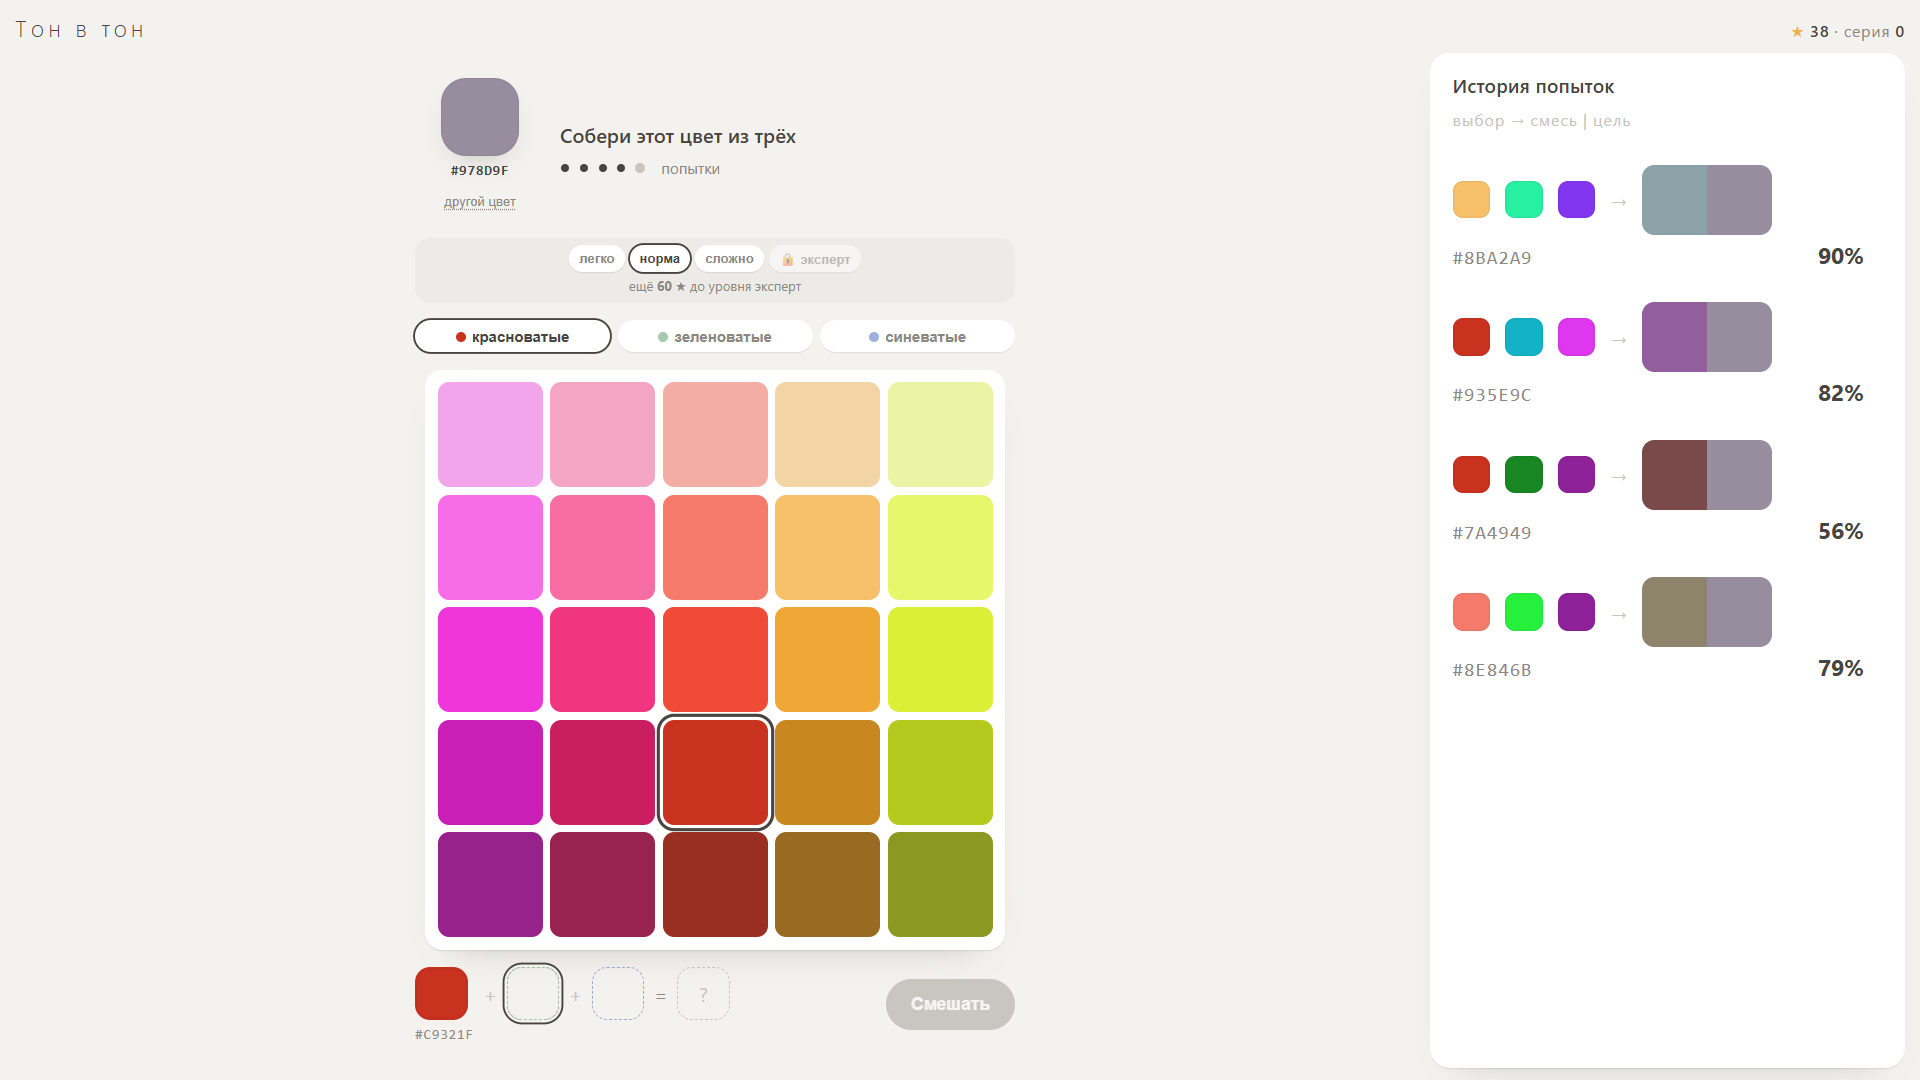Pick the dark ochre-orange swatch in fourth row
Image resolution: width=1920 pixels, height=1080 pixels.
(x=827, y=772)
